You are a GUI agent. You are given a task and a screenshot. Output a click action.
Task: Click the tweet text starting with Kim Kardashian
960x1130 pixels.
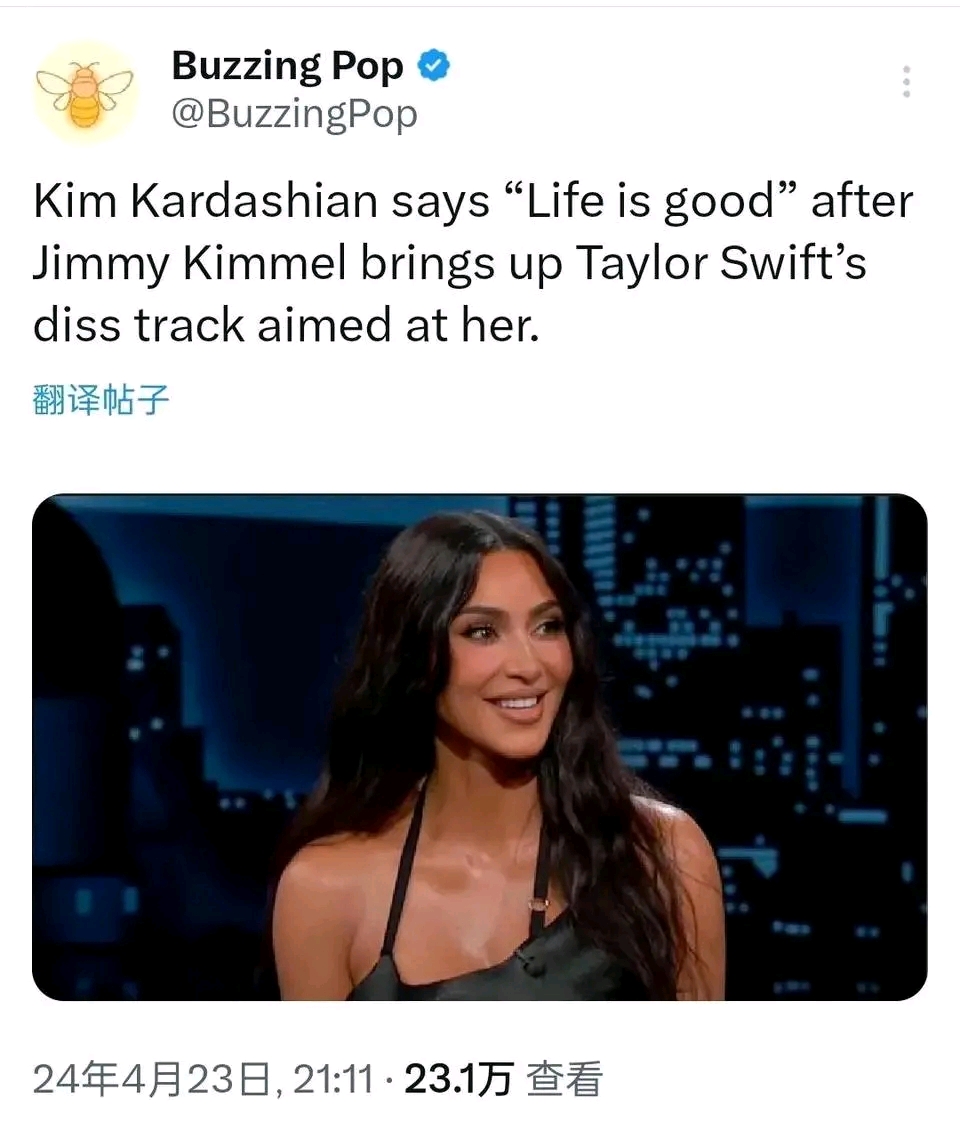[473, 263]
